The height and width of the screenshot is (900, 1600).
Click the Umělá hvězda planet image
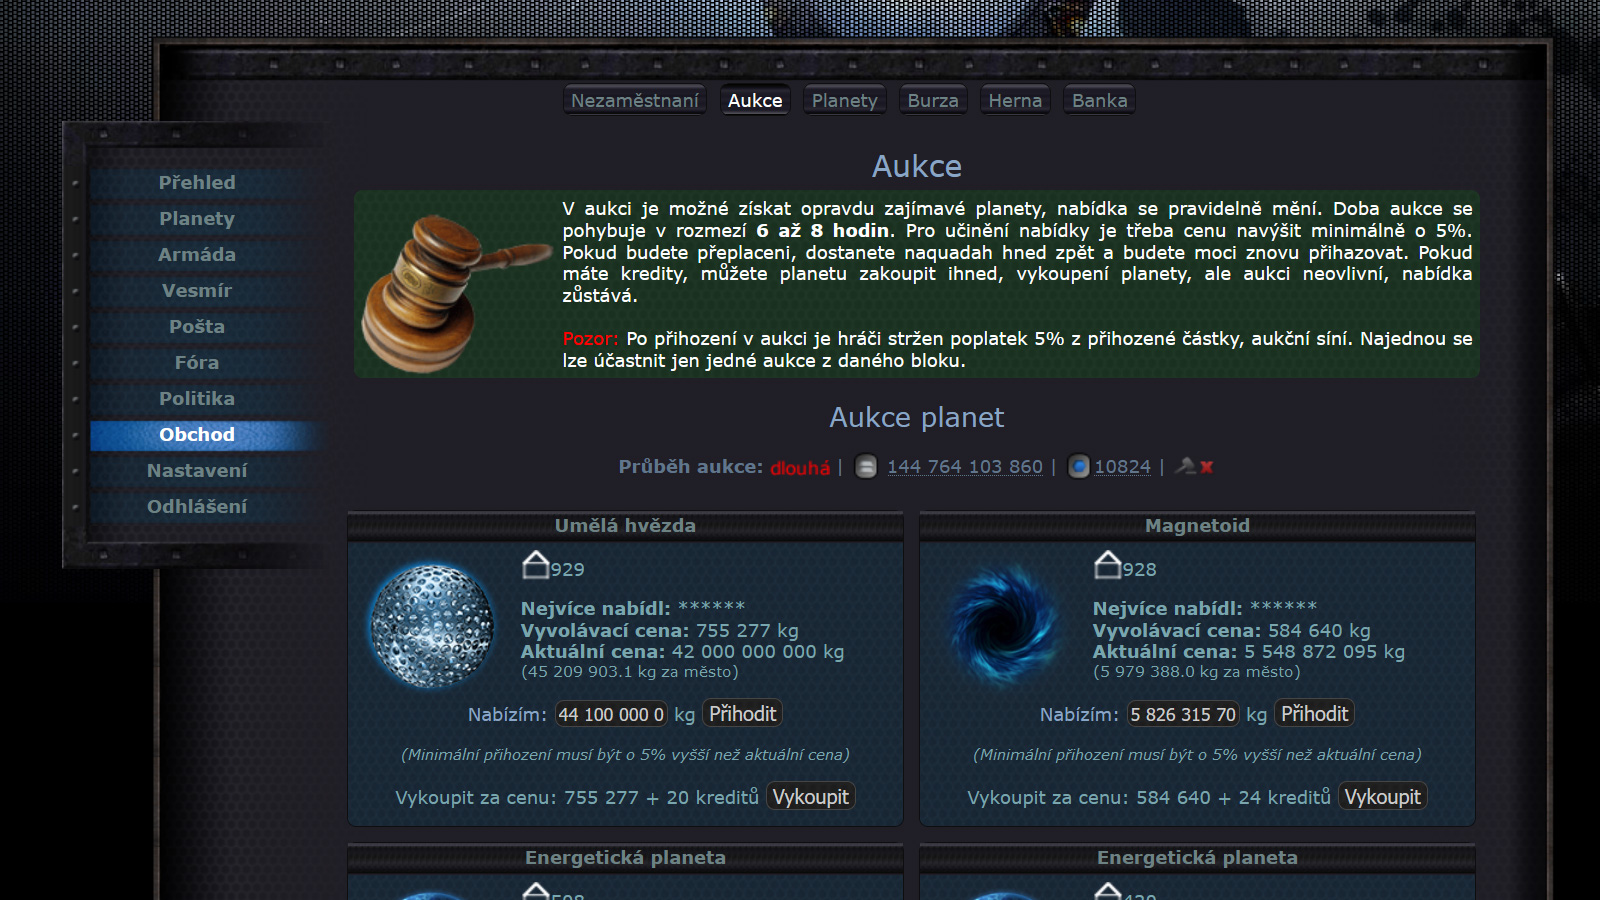click(x=432, y=626)
